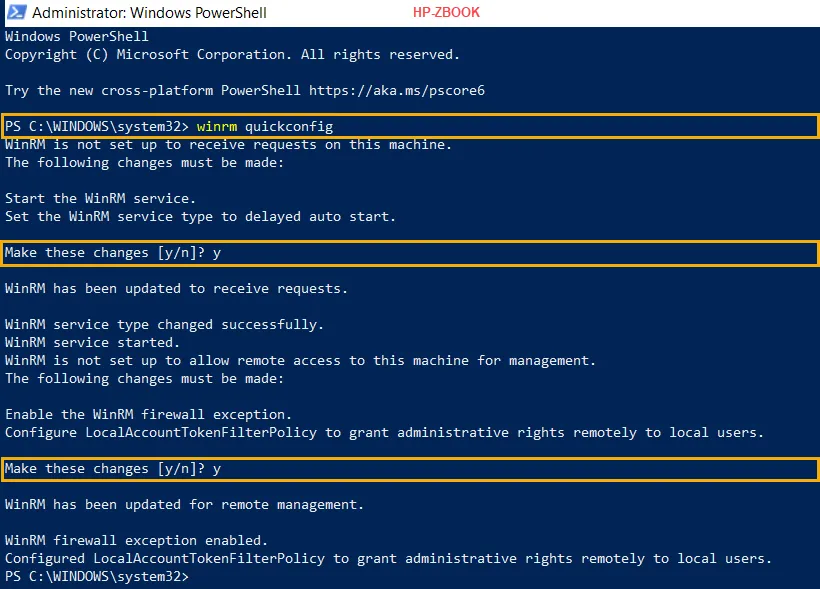Click "WinRM service type changed successfully" line
Image resolution: width=820 pixels, height=589 pixels.
coord(164,325)
